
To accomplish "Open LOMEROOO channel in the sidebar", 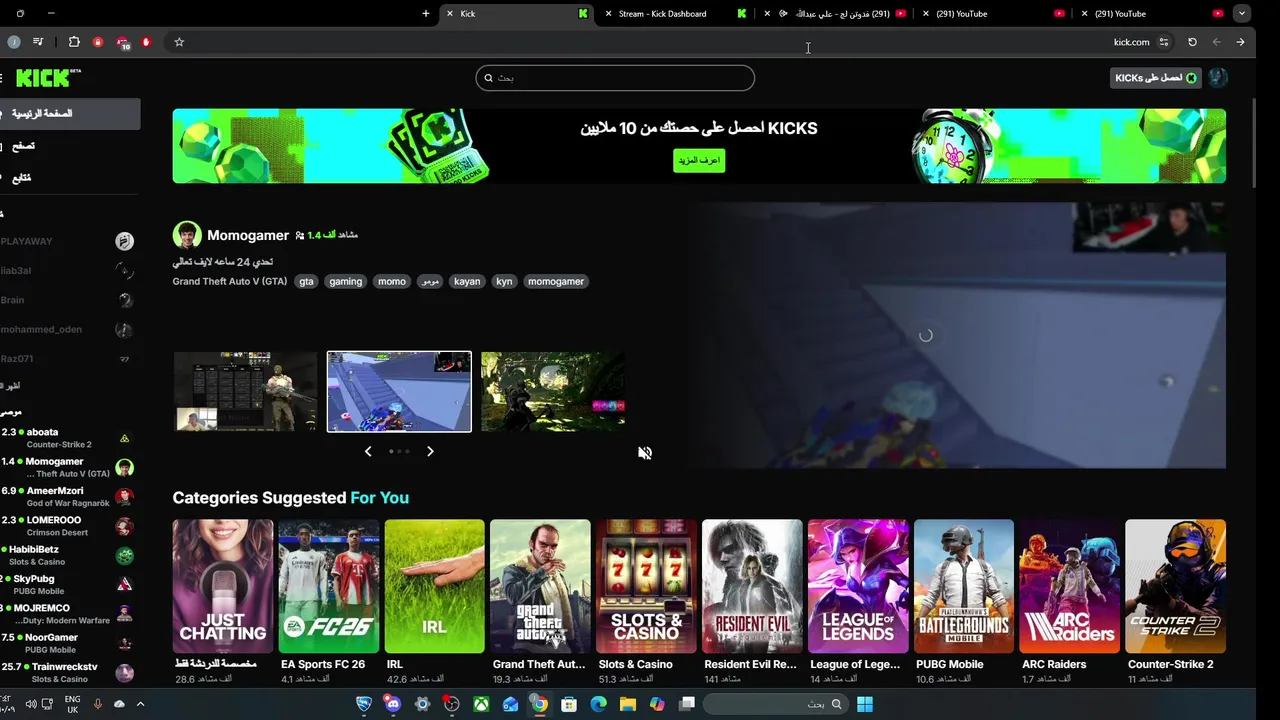I will coord(68,526).
